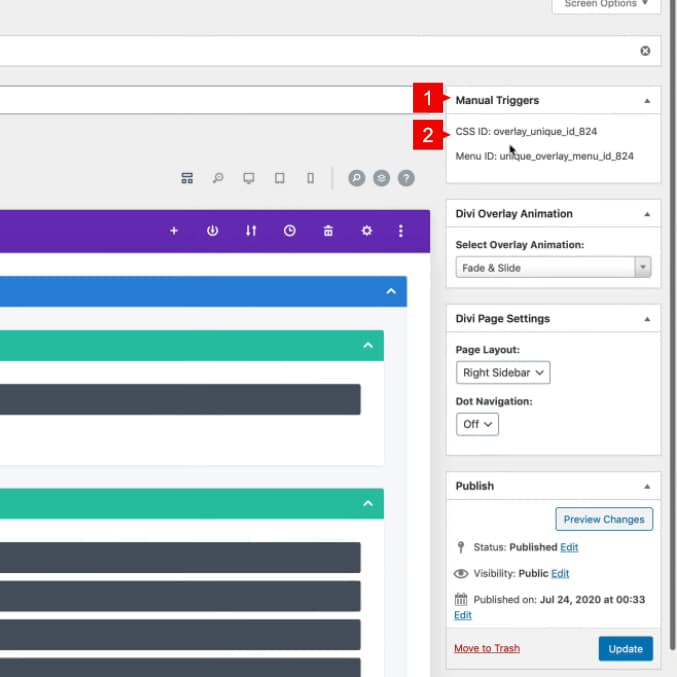This screenshot has width=677, height=677.
Task: Click the plus icon in purple bar
Action: point(174,231)
